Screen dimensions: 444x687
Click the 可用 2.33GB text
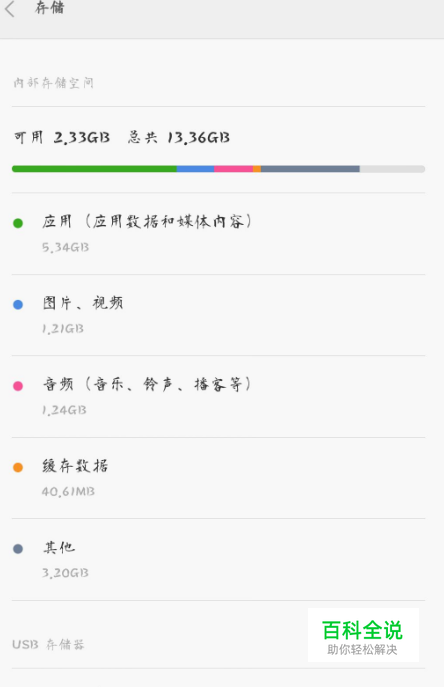62,138
